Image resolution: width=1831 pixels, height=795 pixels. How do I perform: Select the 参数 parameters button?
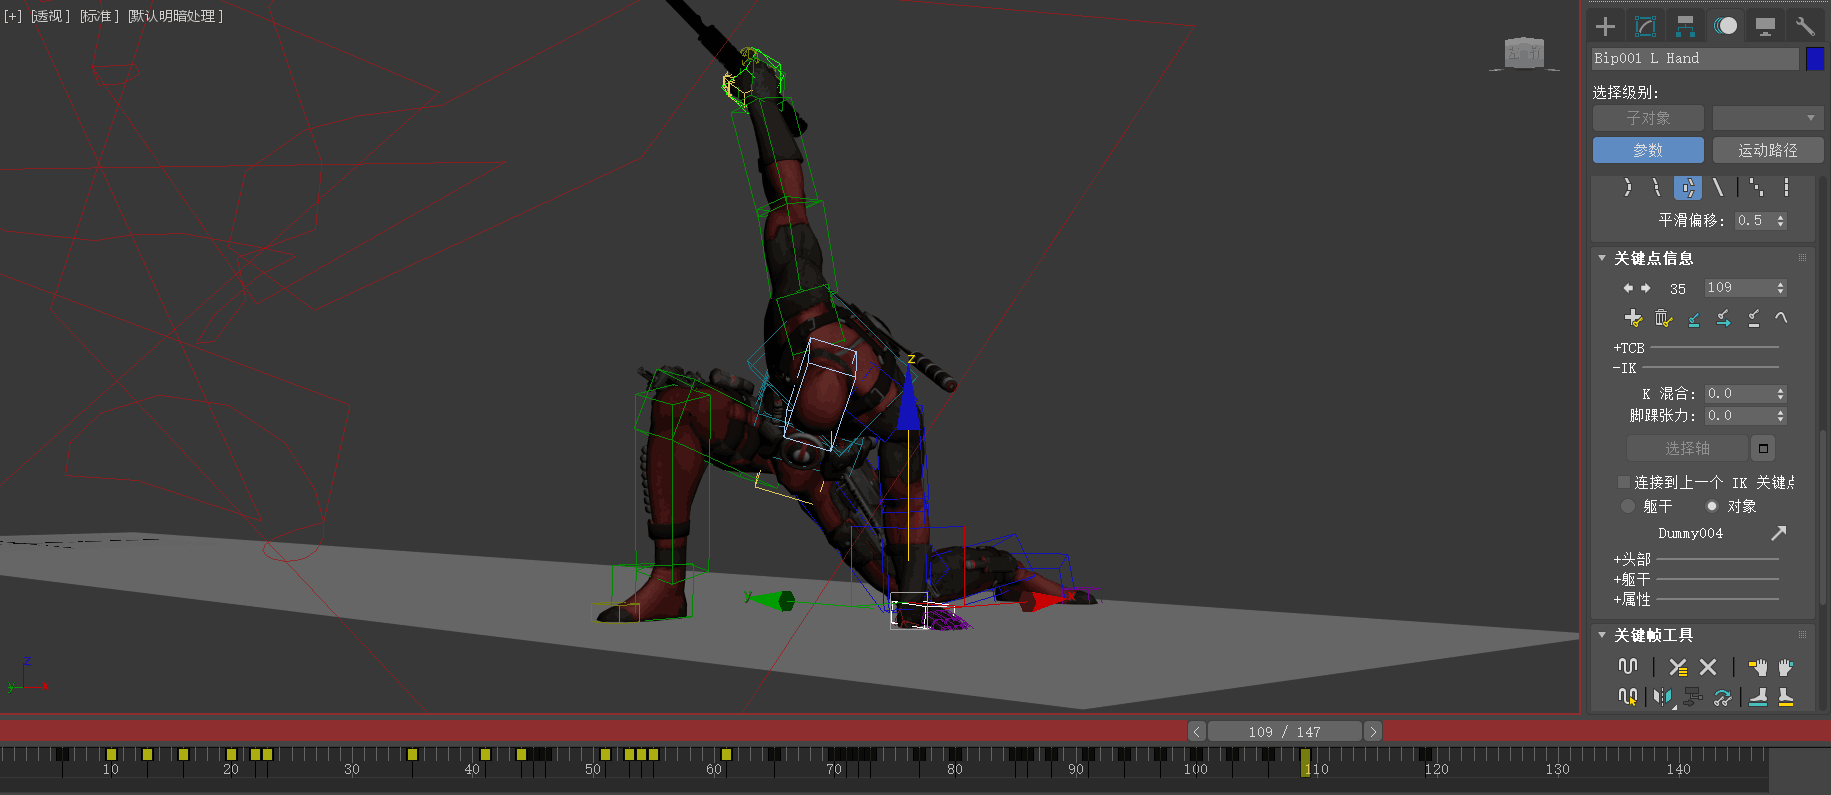(x=1648, y=150)
